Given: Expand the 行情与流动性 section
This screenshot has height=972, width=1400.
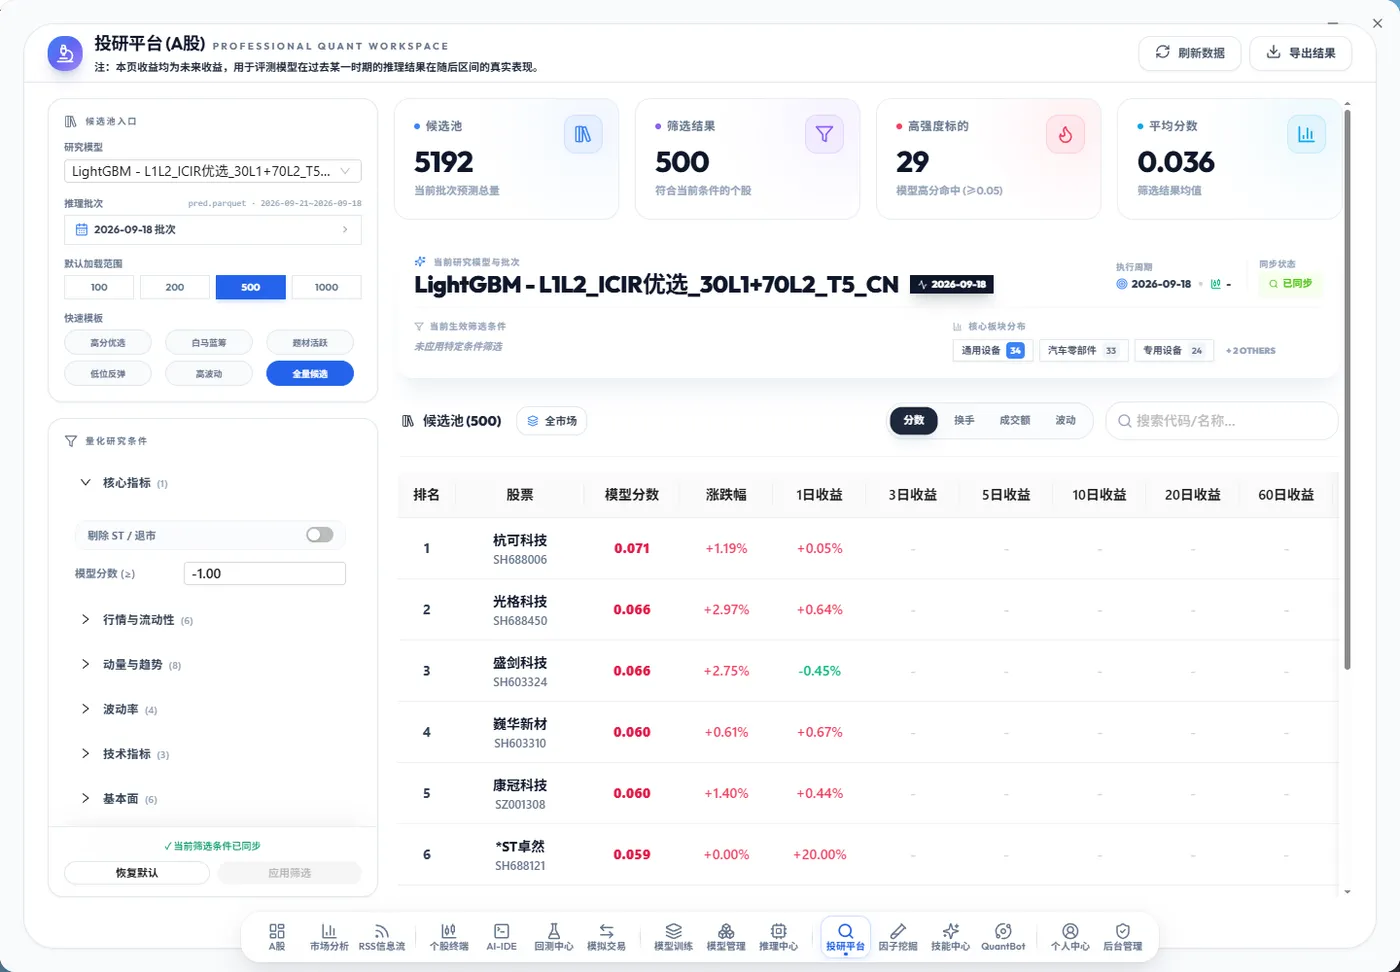Looking at the screenshot, I should pyautogui.click(x=137, y=620).
